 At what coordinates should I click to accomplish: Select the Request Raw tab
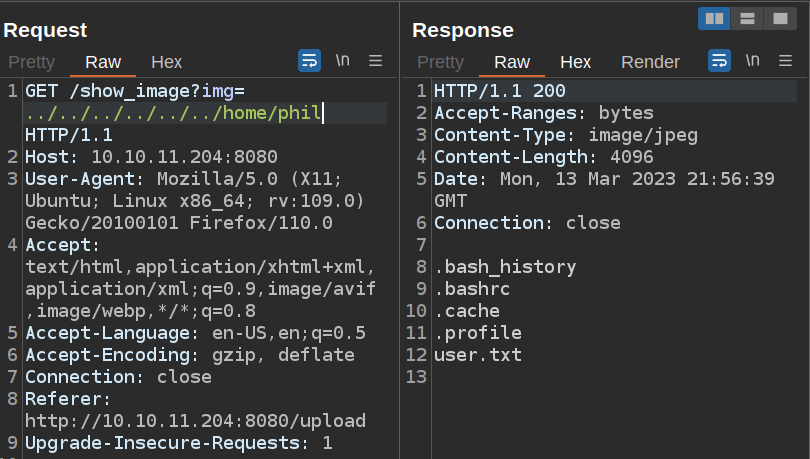[x=103, y=62]
